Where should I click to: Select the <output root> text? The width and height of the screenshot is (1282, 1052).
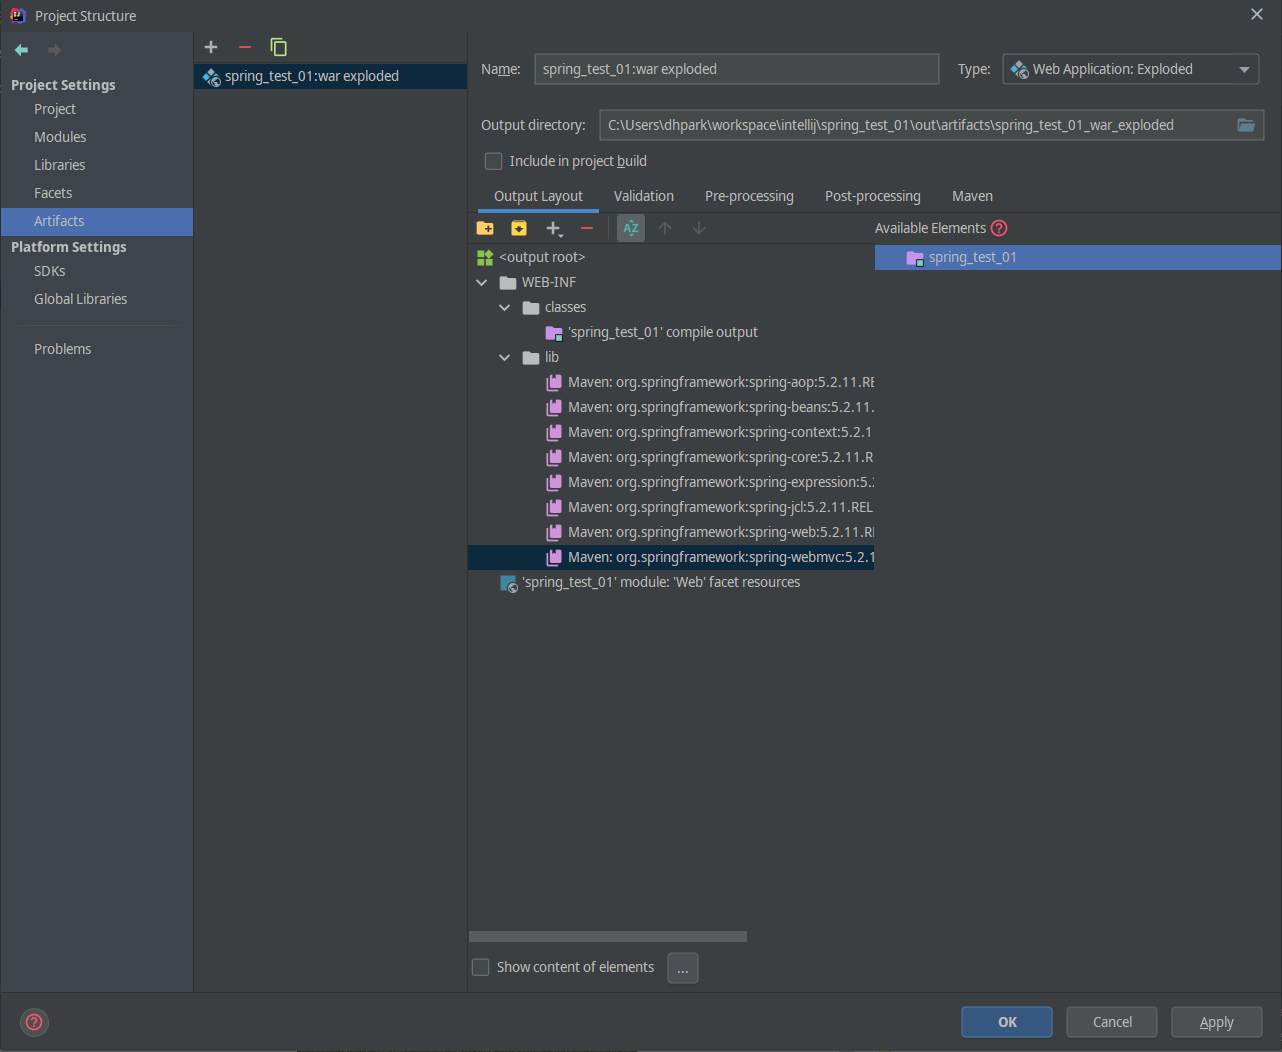(x=542, y=257)
